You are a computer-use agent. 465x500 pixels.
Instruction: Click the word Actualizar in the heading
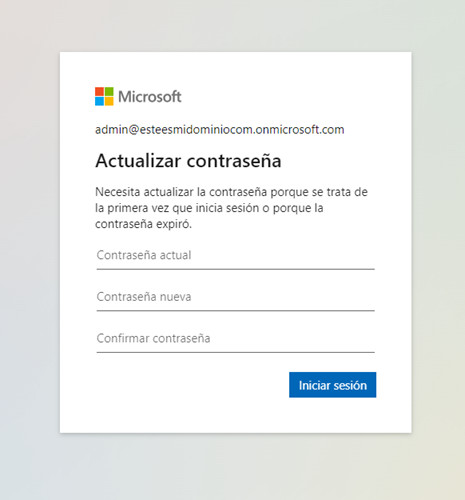138,161
